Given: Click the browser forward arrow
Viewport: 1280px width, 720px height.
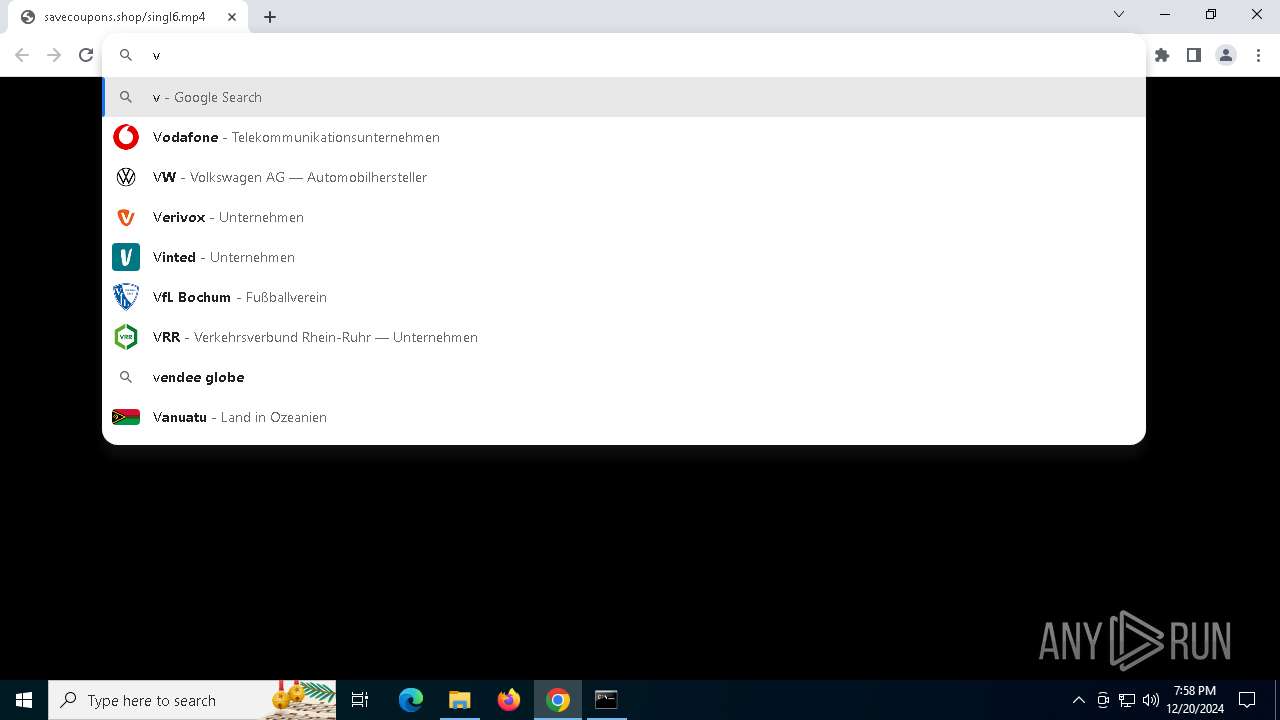Looking at the screenshot, I should click(54, 55).
